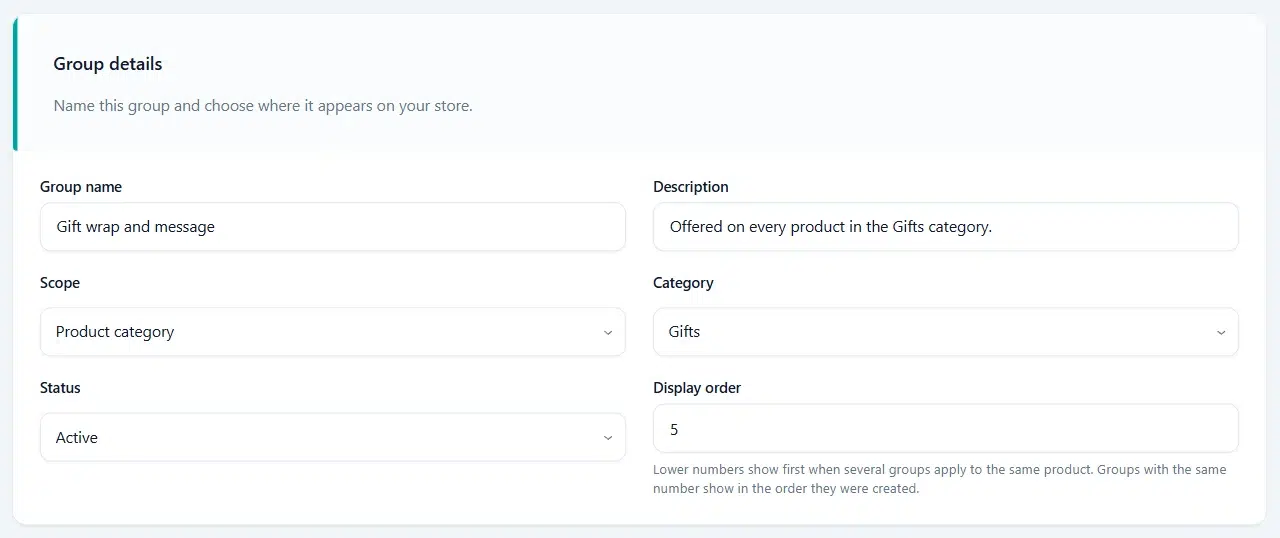Click the Group name label

[x=81, y=187]
